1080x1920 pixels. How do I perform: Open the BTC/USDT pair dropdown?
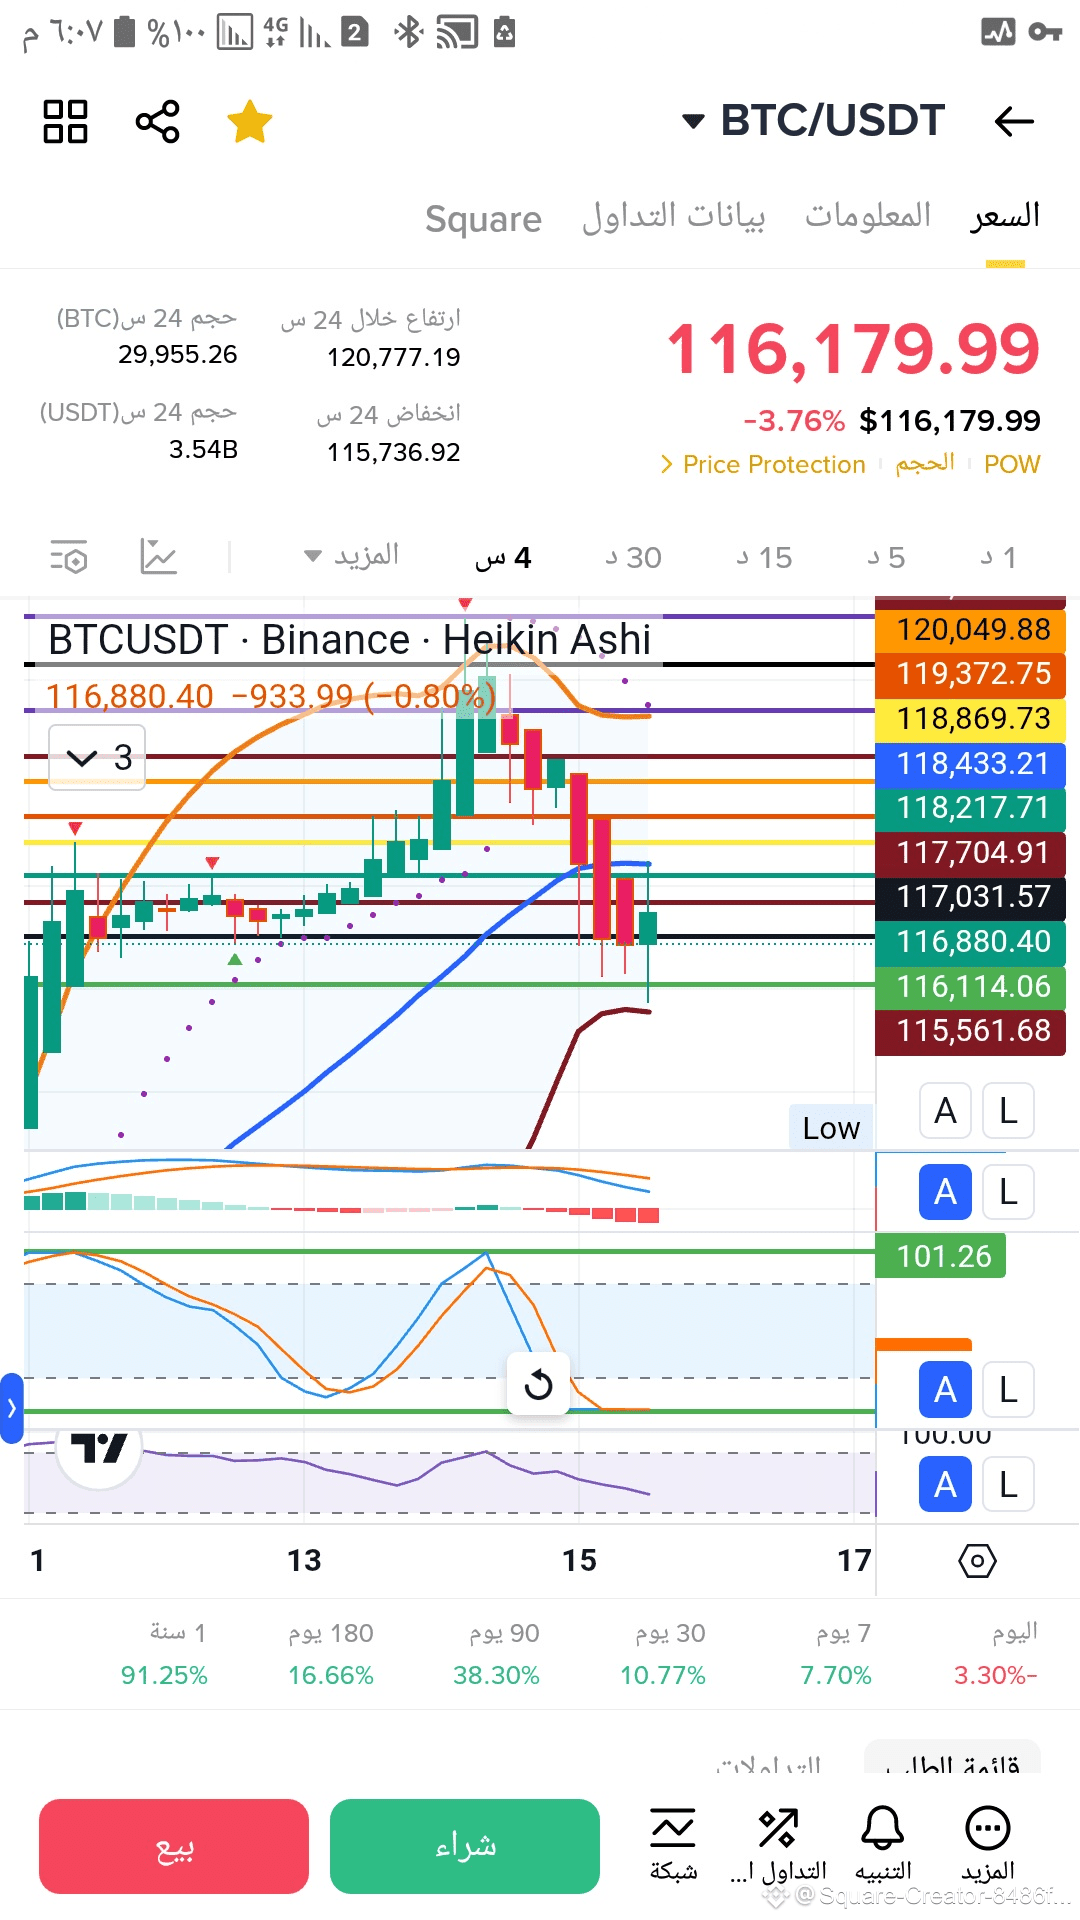813,121
